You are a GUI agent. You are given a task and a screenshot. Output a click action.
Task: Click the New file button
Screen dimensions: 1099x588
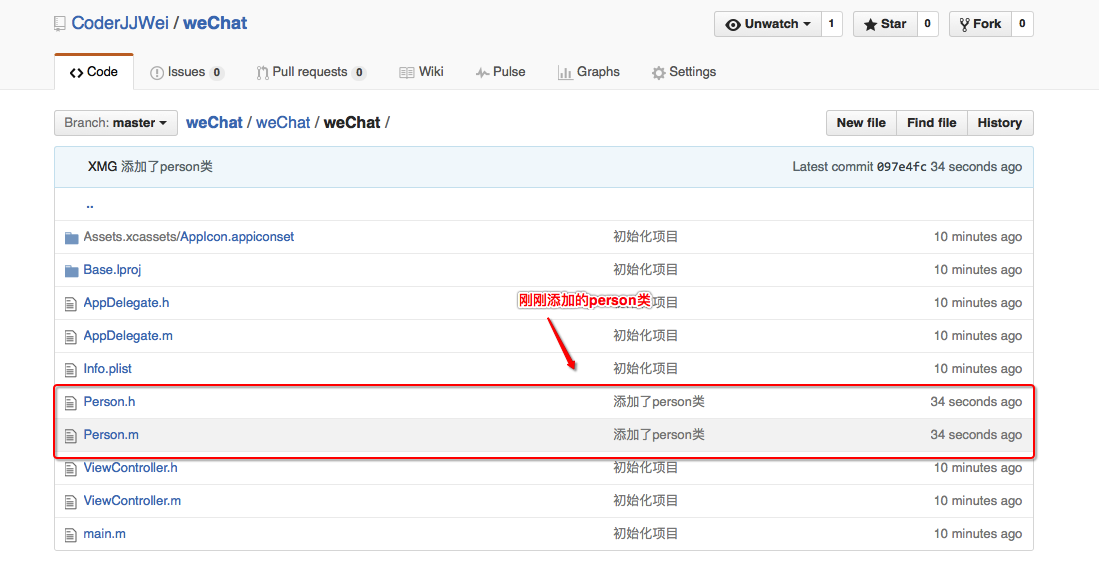pos(861,123)
